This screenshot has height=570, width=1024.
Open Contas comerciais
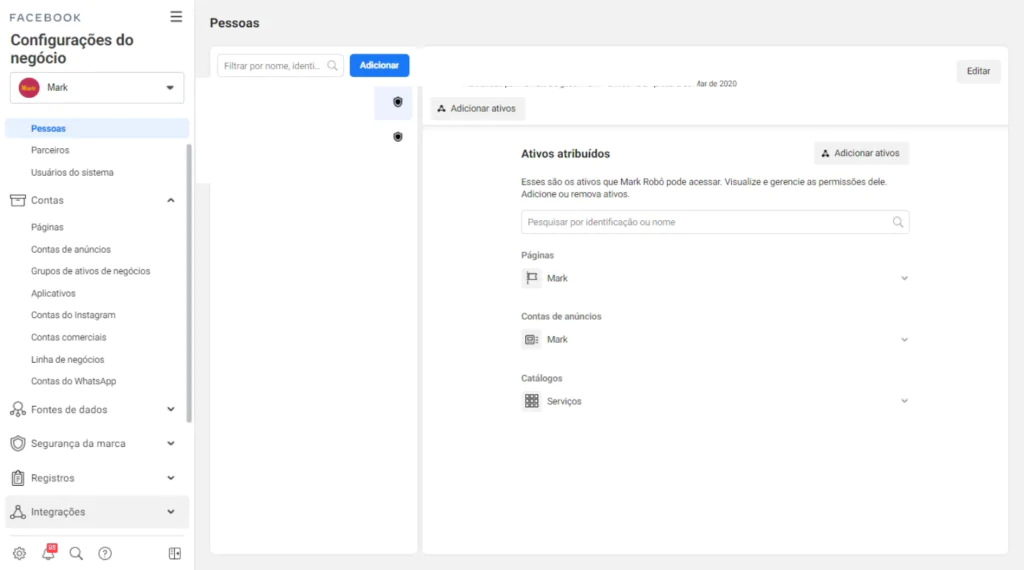click(69, 337)
